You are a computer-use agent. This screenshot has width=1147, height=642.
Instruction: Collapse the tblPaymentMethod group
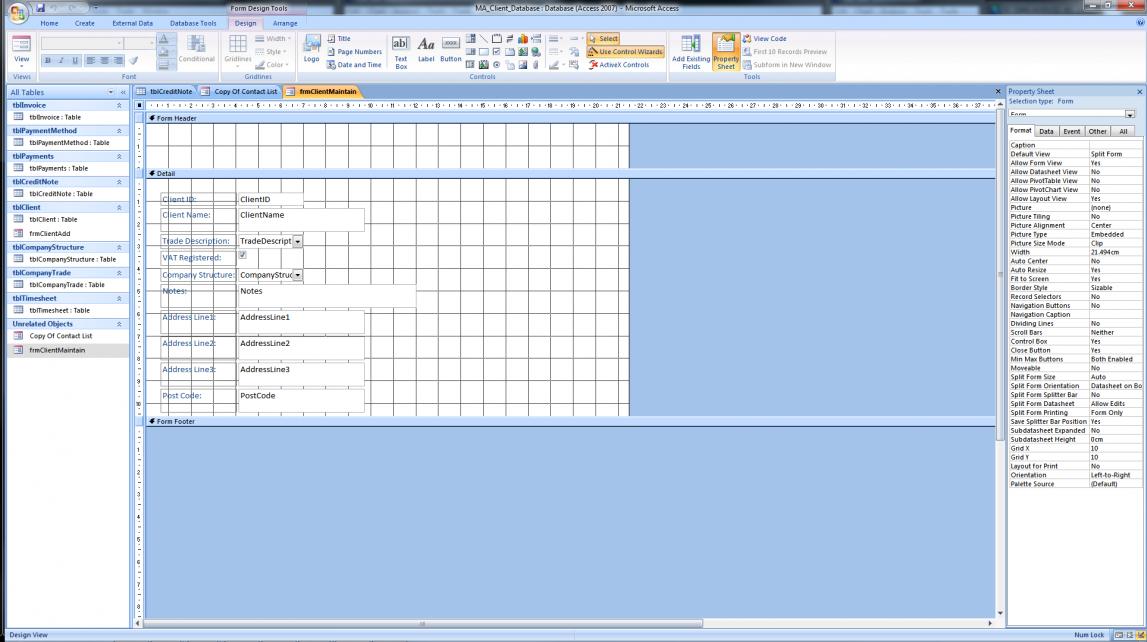pyautogui.click(x=119, y=131)
